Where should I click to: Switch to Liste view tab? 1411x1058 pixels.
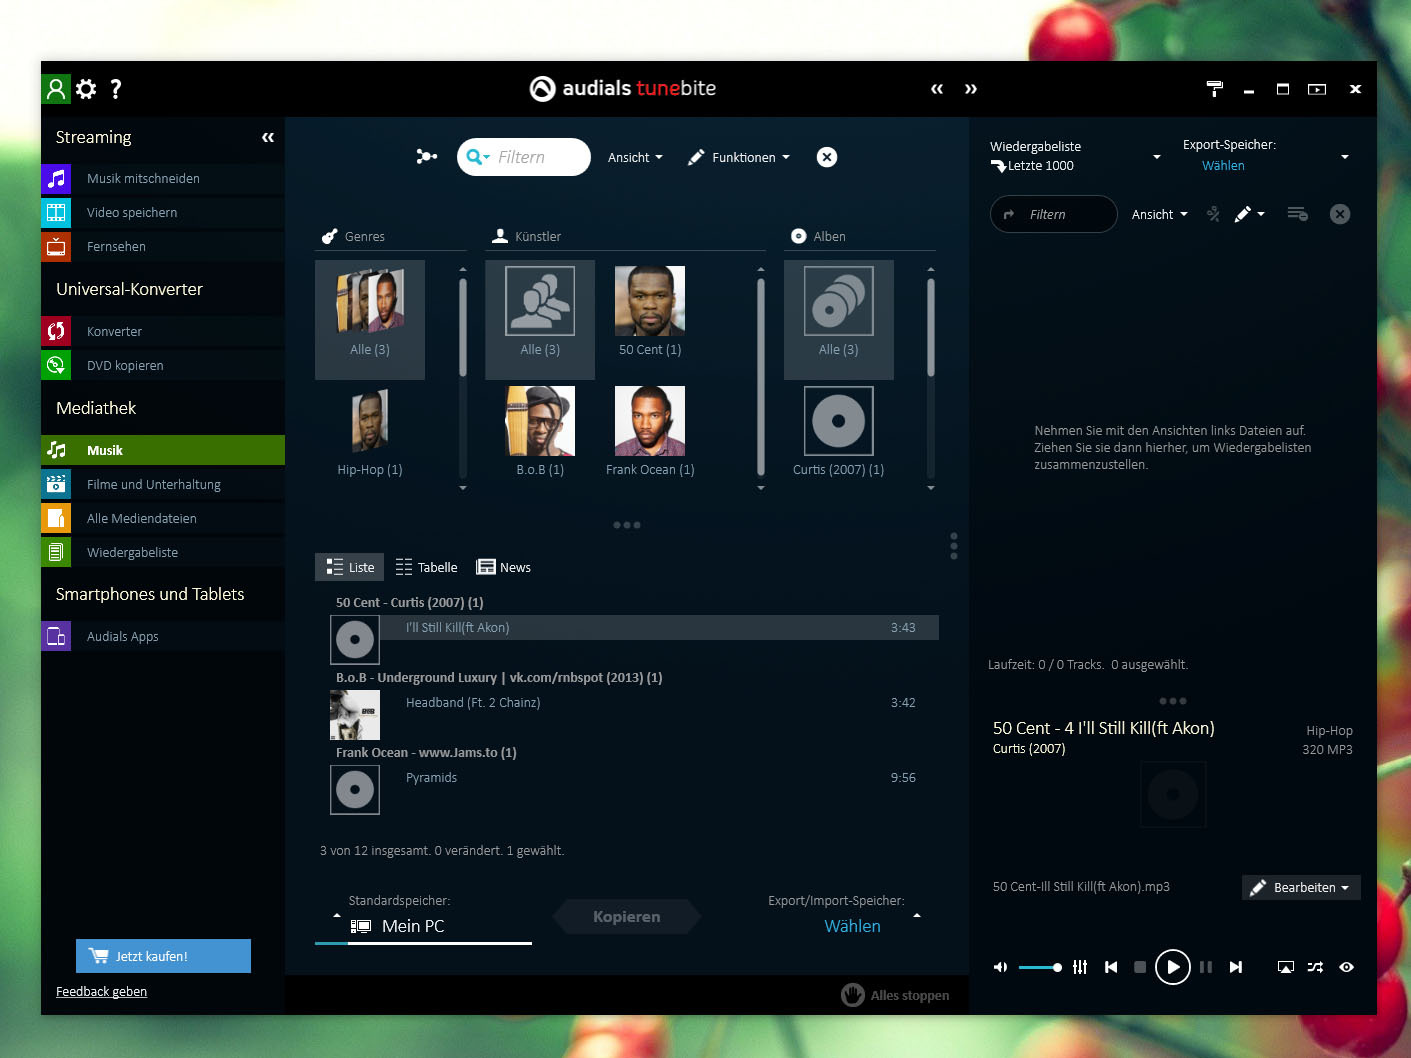350,567
